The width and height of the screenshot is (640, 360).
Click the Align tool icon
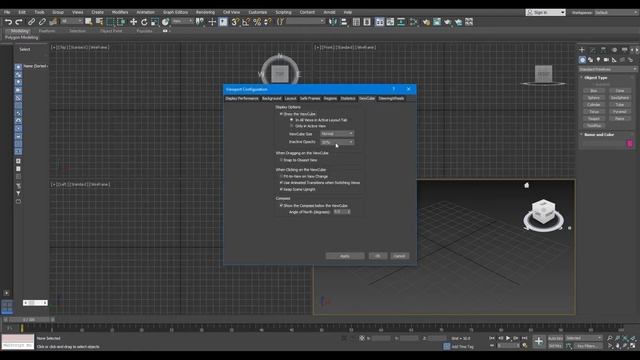pyautogui.click(x=344, y=22)
